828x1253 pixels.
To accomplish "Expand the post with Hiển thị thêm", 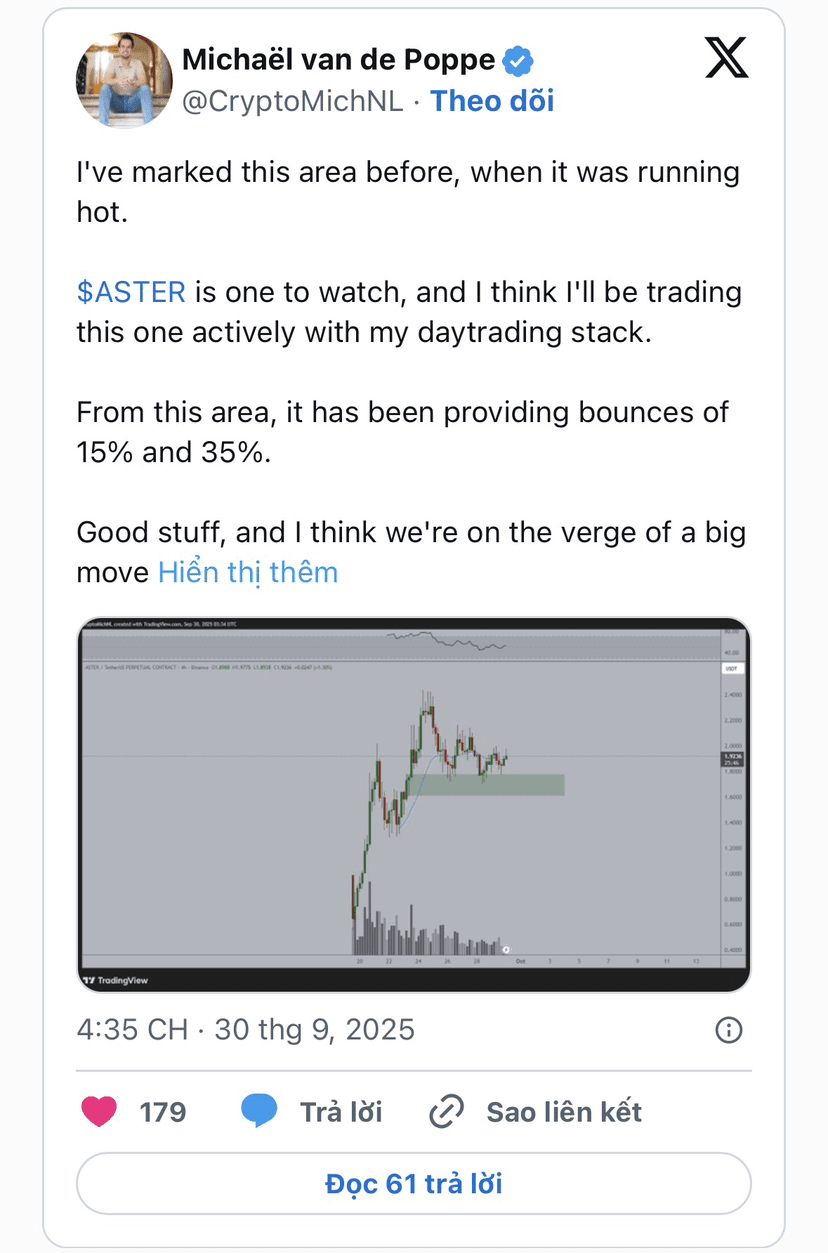I will [x=248, y=572].
